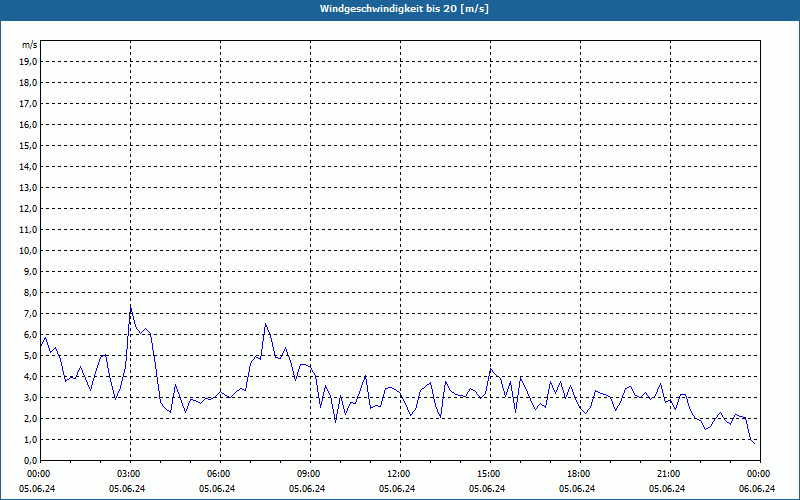The image size is (800, 500).
Task: Click the '05.06.24' date under 03:00
Action: pyautogui.click(x=127, y=489)
